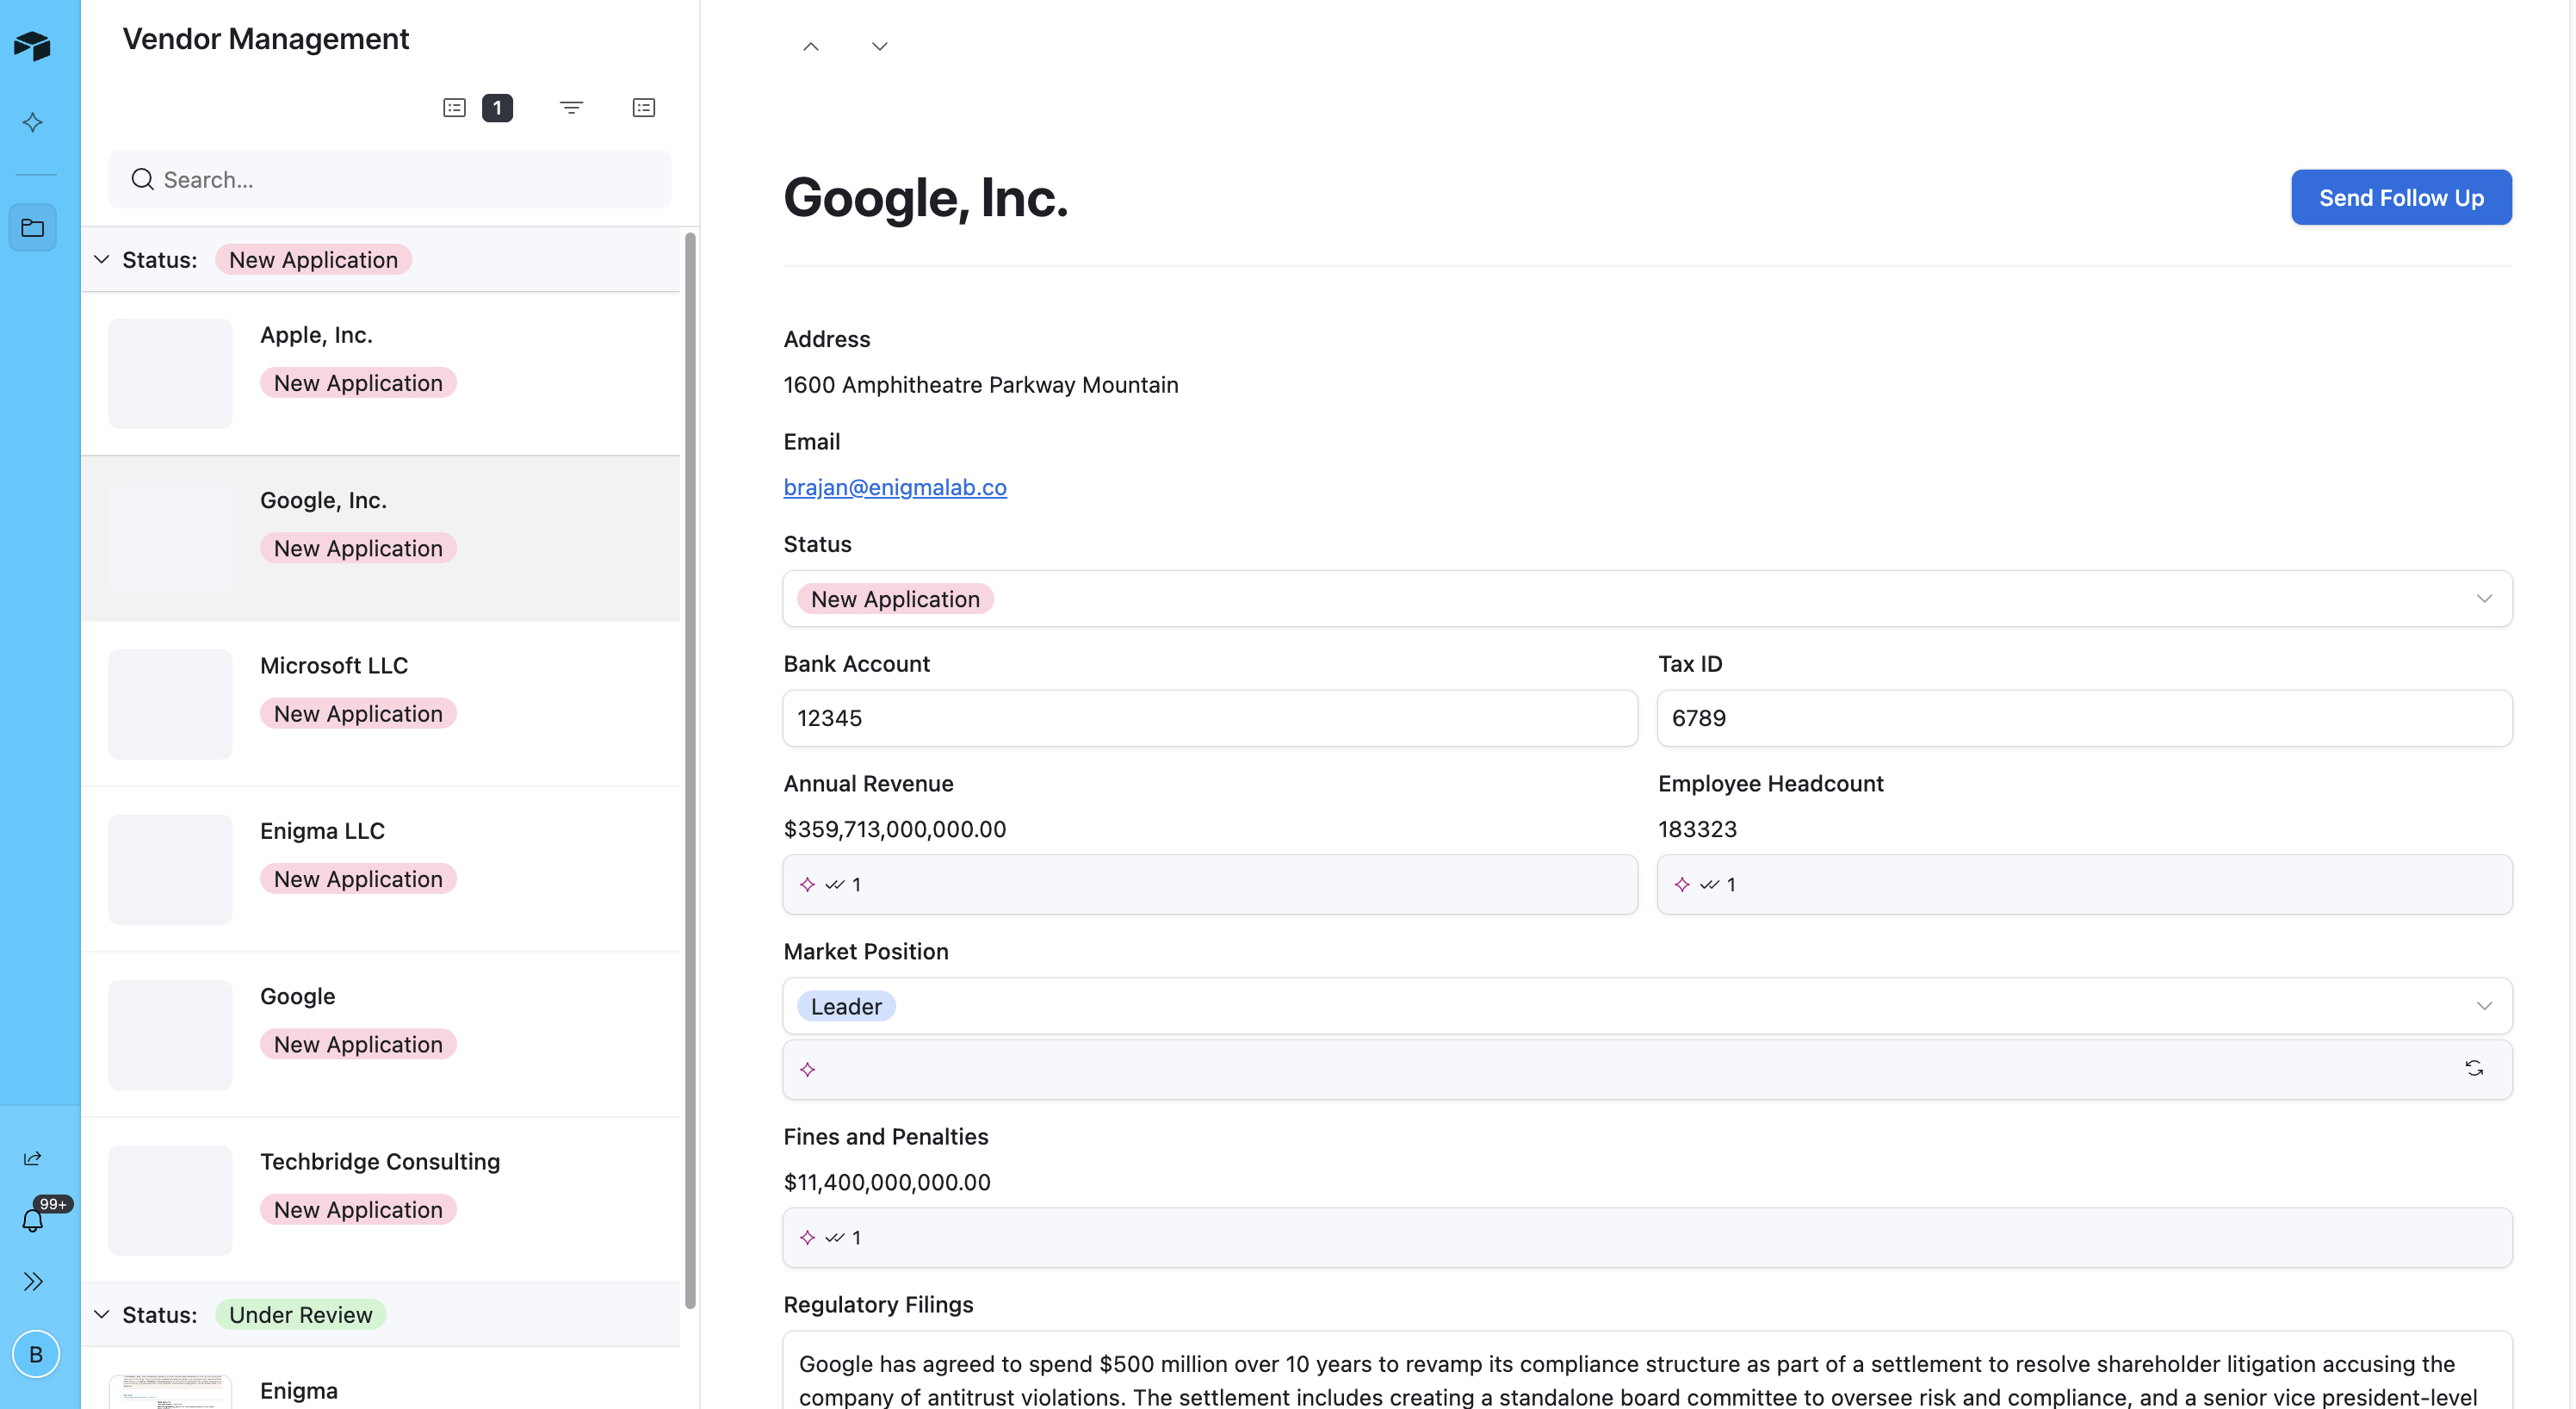Open the Status dropdown showing New Application
The width and height of the screenshot is (2576, 1409).
click(1646, 599)
